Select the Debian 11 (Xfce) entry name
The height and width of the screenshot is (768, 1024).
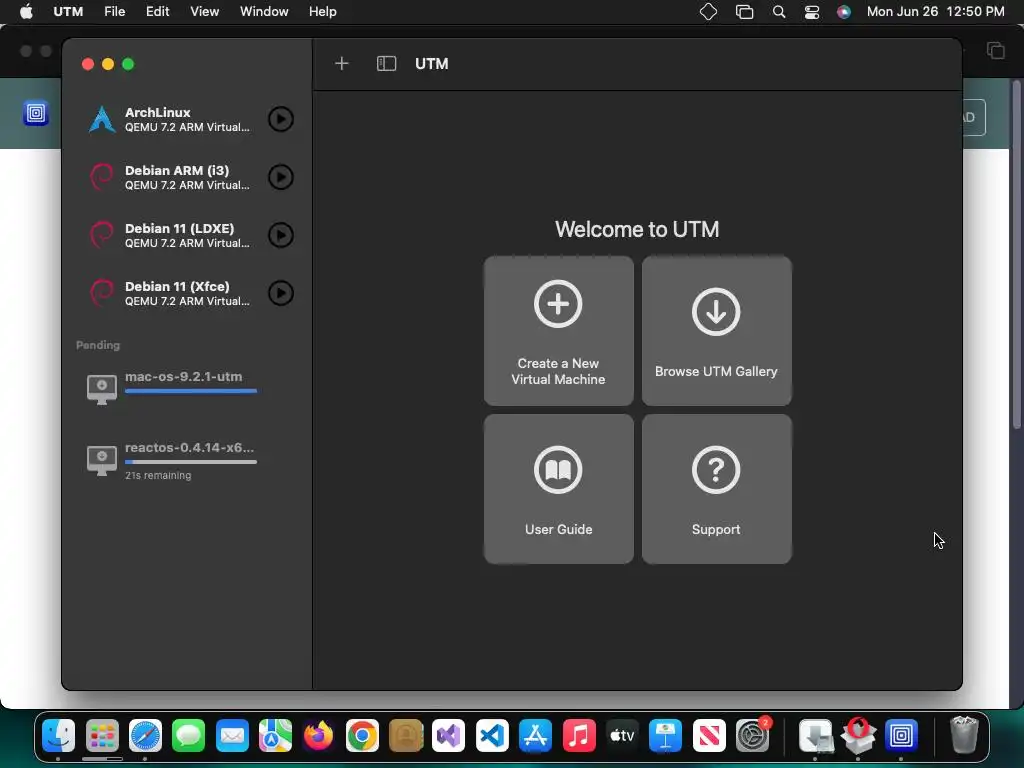click(x=177, y=287)
